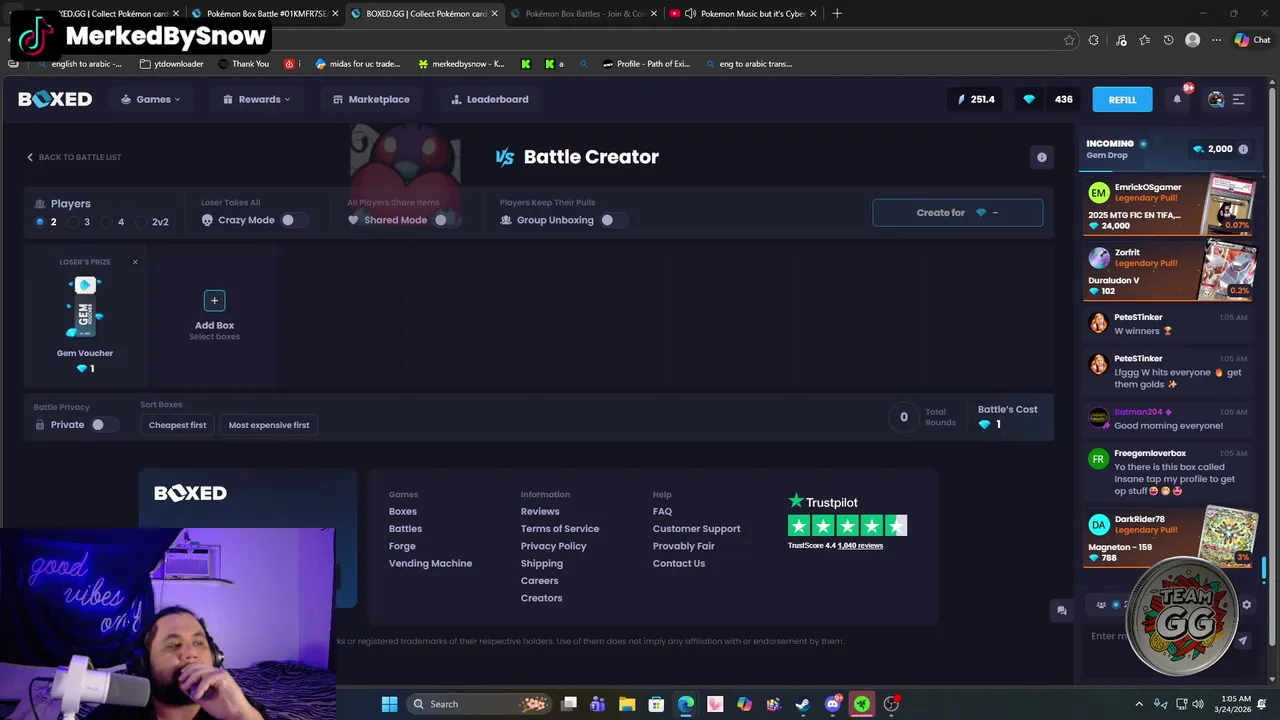The width and height of the screenshot is (1280, 720).
Task: Open EmrickOSgamer legendary pull card
Action: click(1169, 205)
